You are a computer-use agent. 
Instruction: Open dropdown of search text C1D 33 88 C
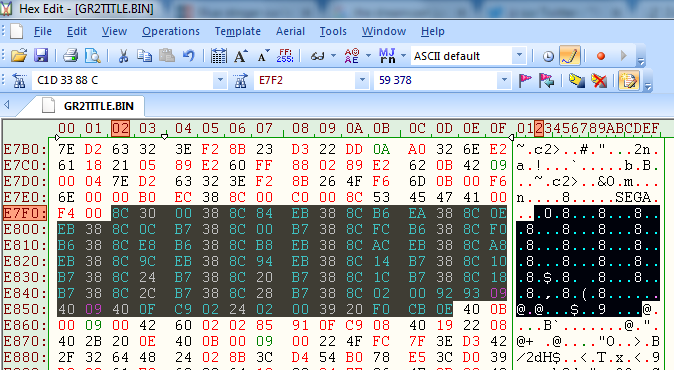pos(220,80)
